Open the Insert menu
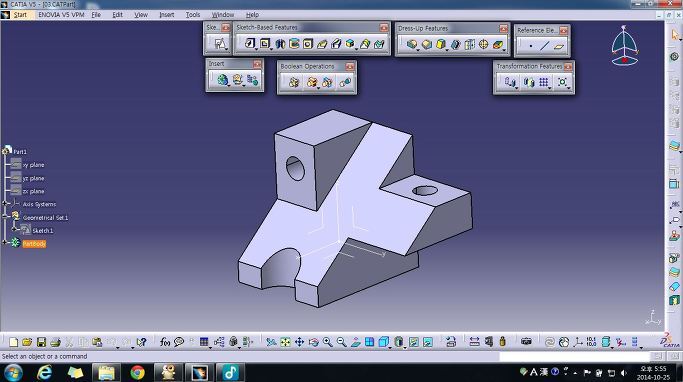The image size is (683, 382). [166, 14]
